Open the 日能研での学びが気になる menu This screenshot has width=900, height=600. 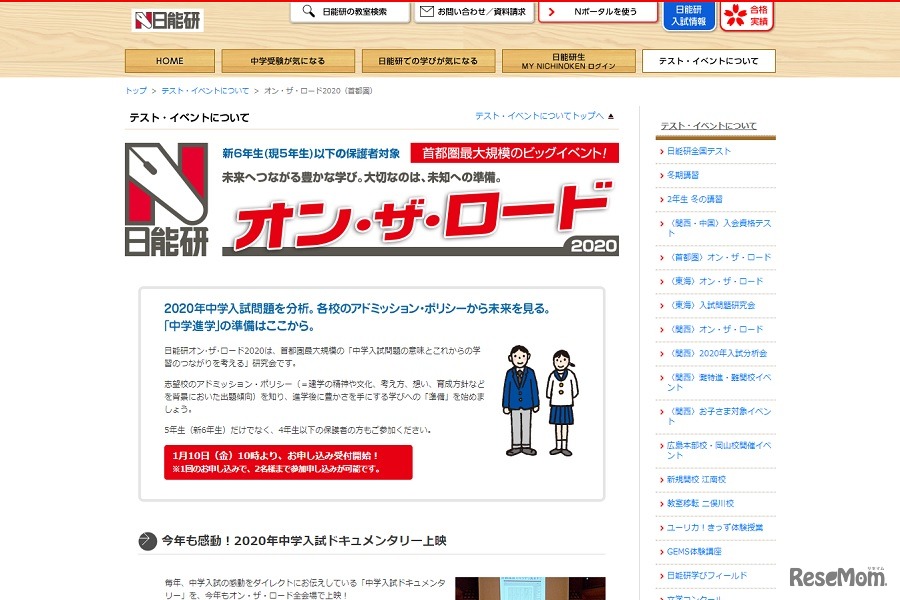(428, 60)
